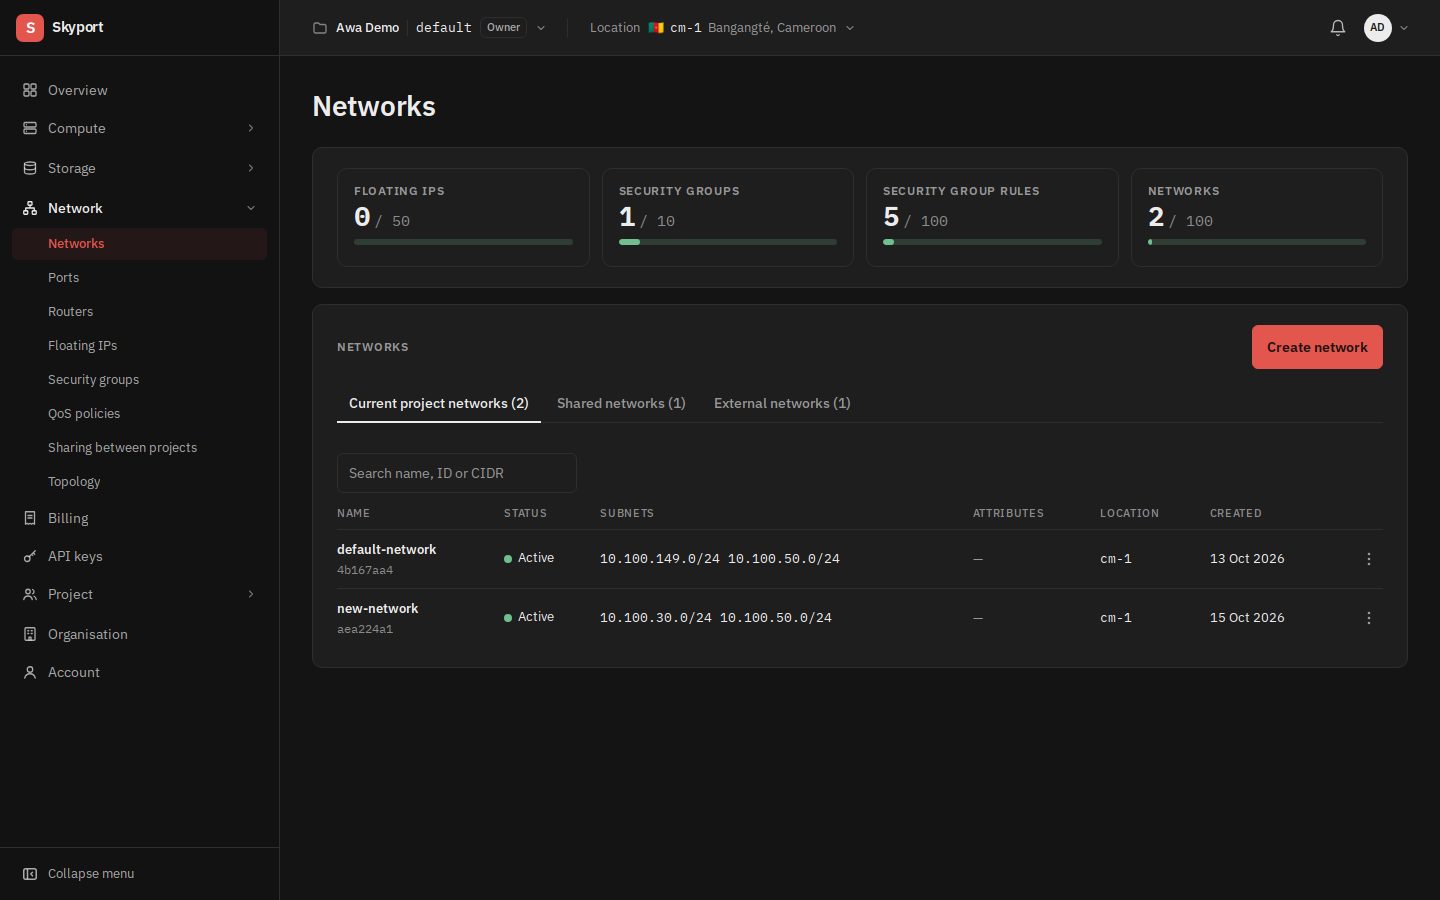
Task: Go to Security groups page
Action: coord(93,379)
